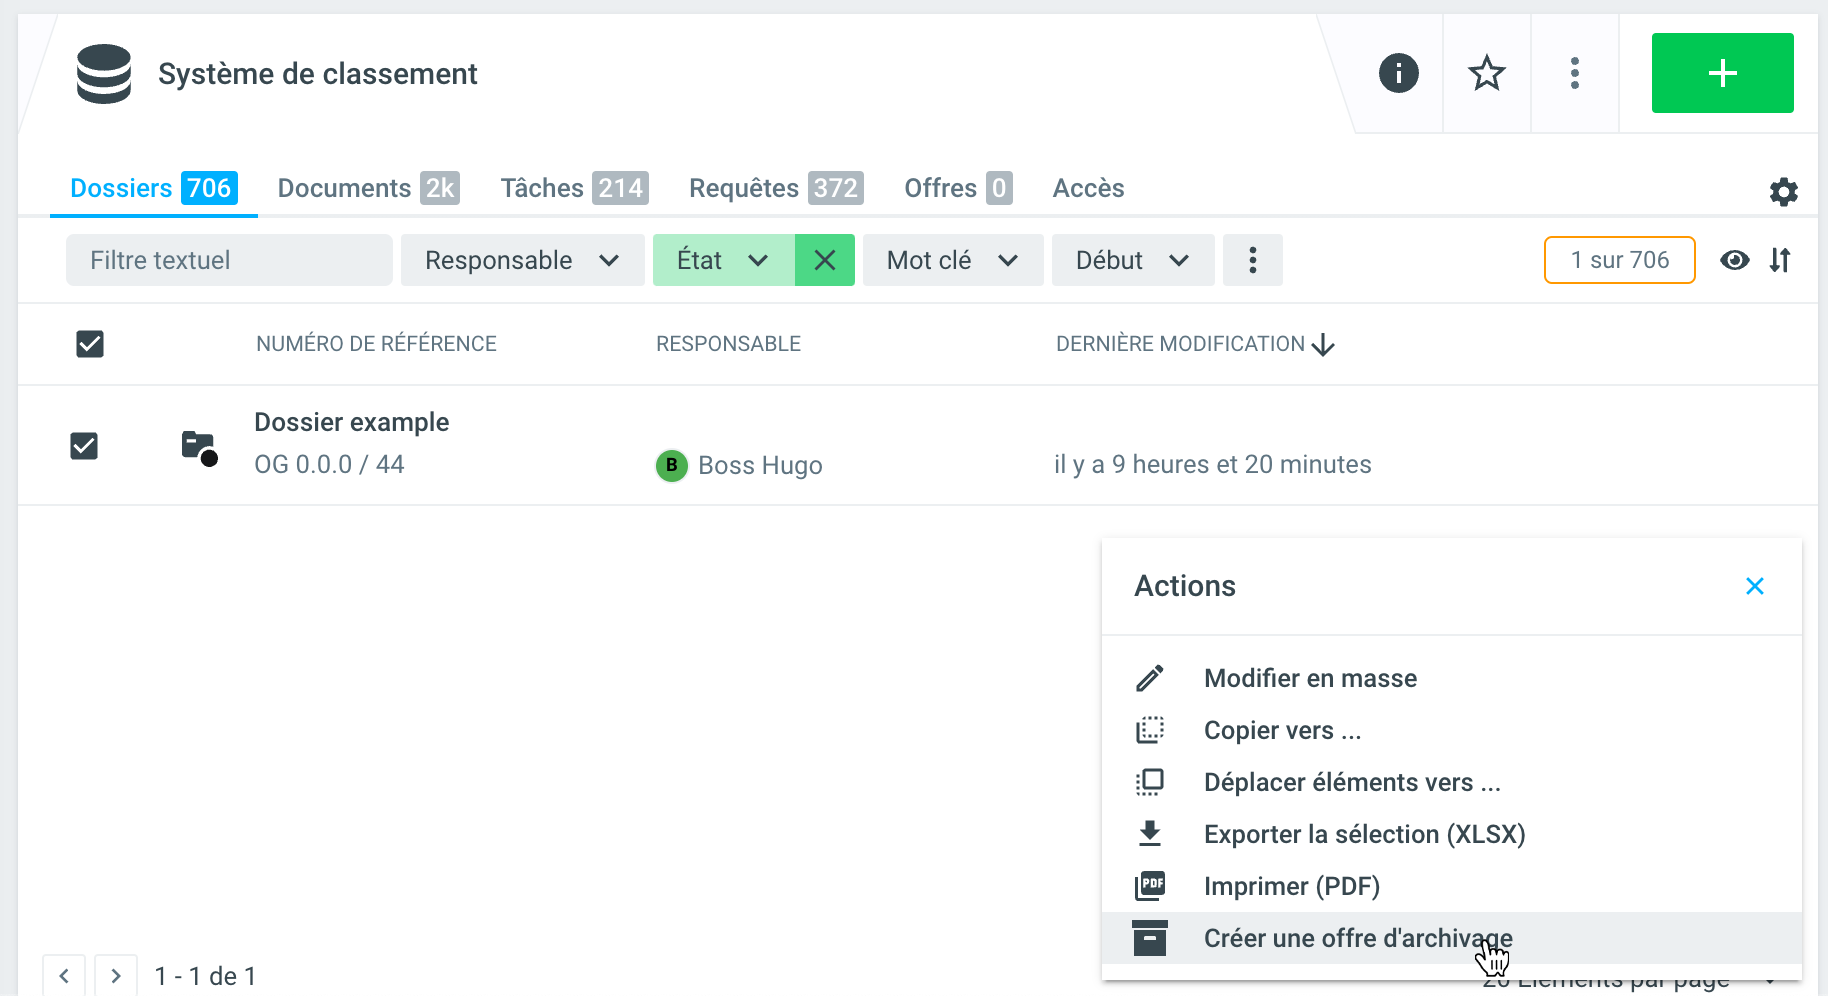Image resolution: width=1828 pixels, height=996 pixels.
Task: Expand the Responsable filter dropdown
Action: [x=522, y=260]
